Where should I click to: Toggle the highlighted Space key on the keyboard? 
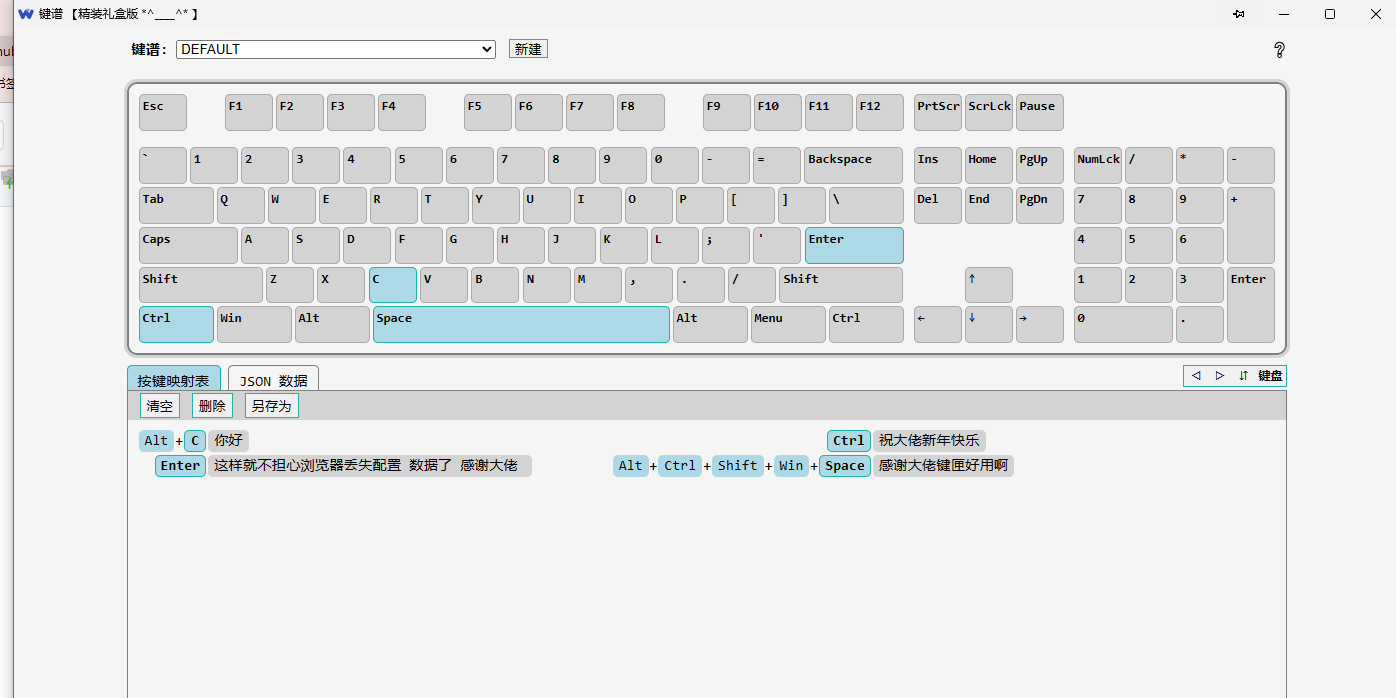pos(520,324)
